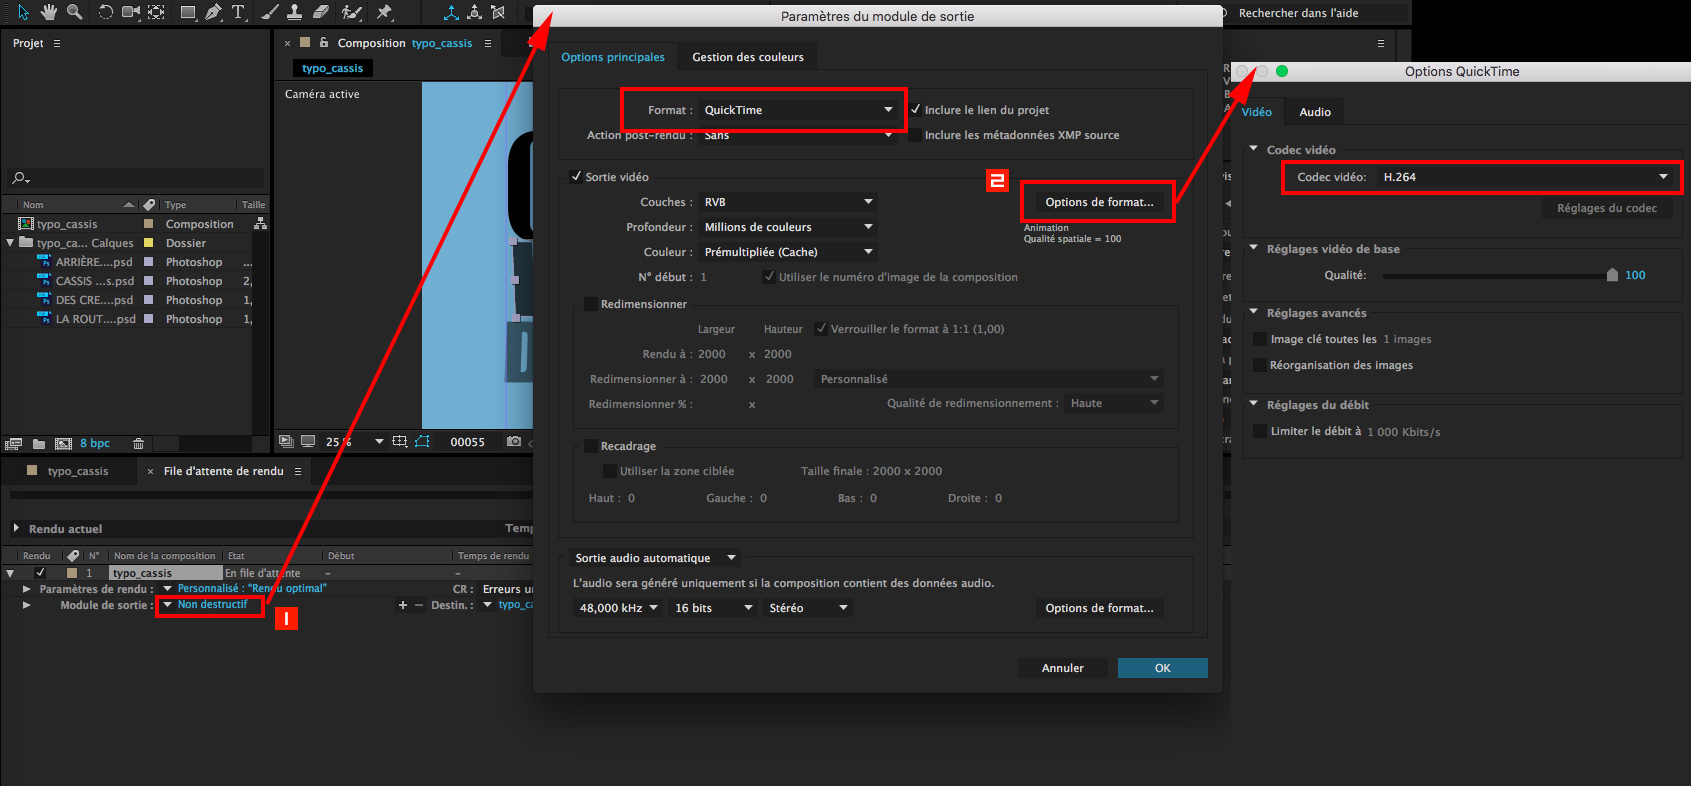Switch to Gestion des couleurs tab

pyautogui.click(x=747, y=57)
